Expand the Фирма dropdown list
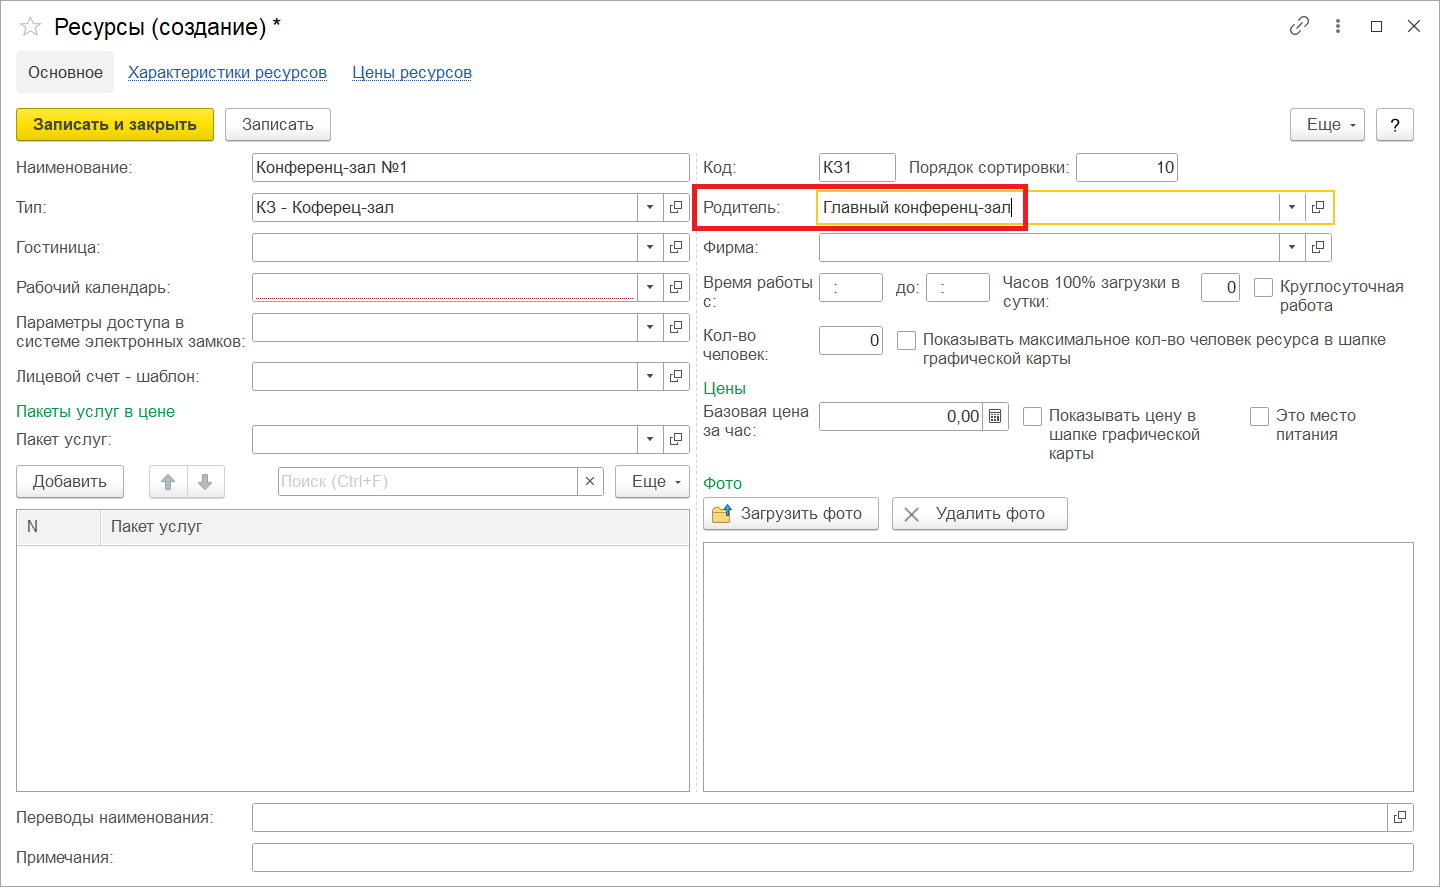The height and width of the screenshot is (887, 1440). pos(1292,247)
